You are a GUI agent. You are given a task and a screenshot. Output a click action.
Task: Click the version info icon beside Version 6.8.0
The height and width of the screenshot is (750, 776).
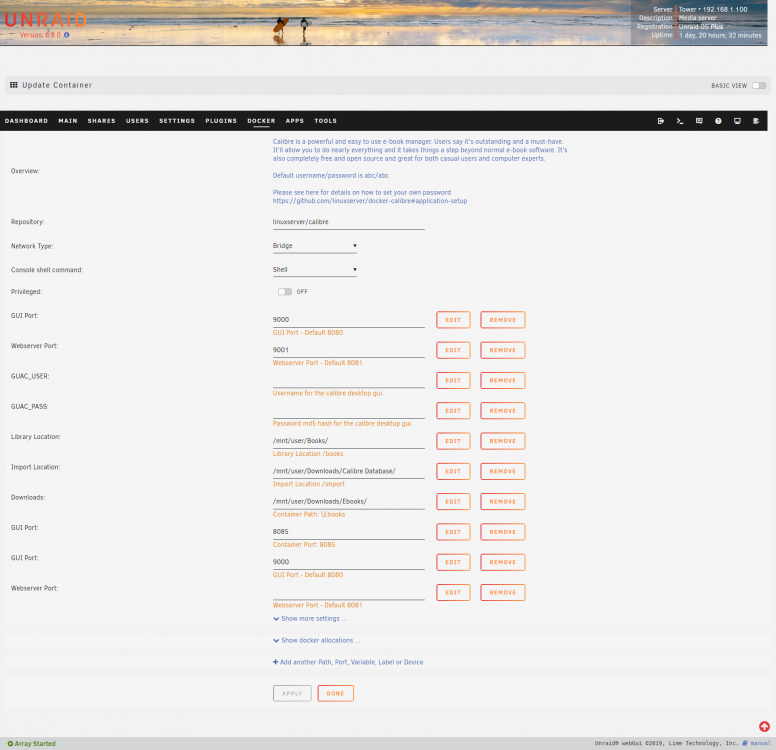66,35
